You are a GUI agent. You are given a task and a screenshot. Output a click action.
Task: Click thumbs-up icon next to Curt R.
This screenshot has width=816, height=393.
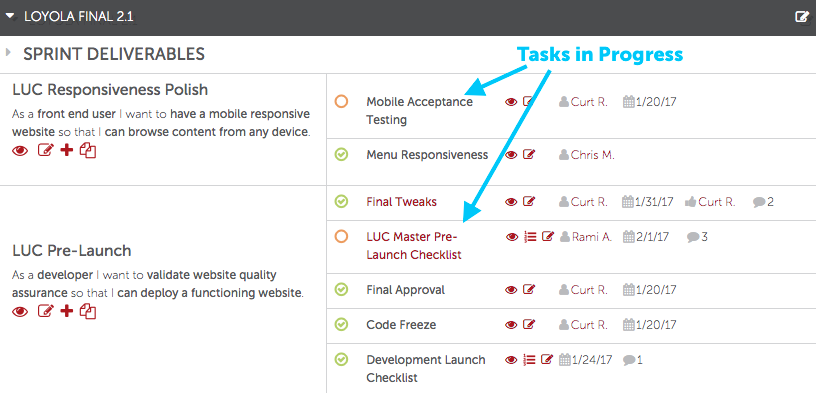click(x=691, y=202)
